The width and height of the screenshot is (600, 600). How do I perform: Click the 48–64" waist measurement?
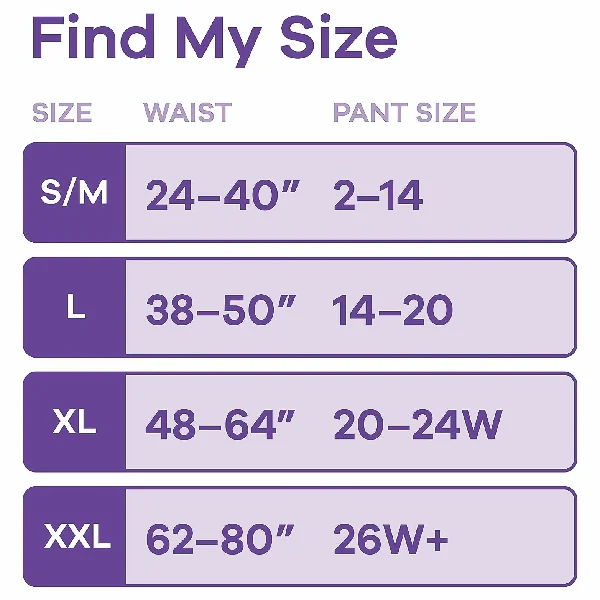click(221, 425)
